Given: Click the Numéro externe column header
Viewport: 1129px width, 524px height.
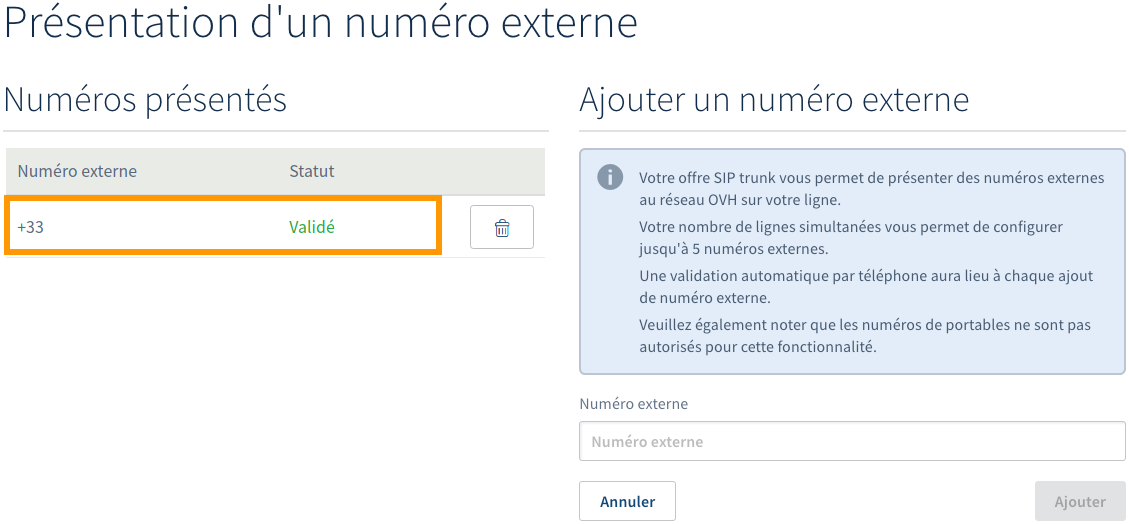Looking at the screenshot, I should click(x=77, y=171).
